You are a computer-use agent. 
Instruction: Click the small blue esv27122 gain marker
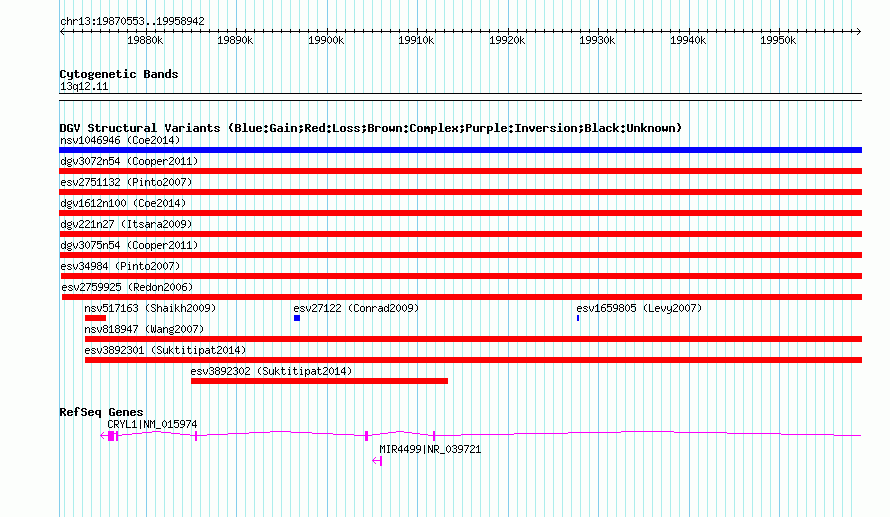point(296,318)
